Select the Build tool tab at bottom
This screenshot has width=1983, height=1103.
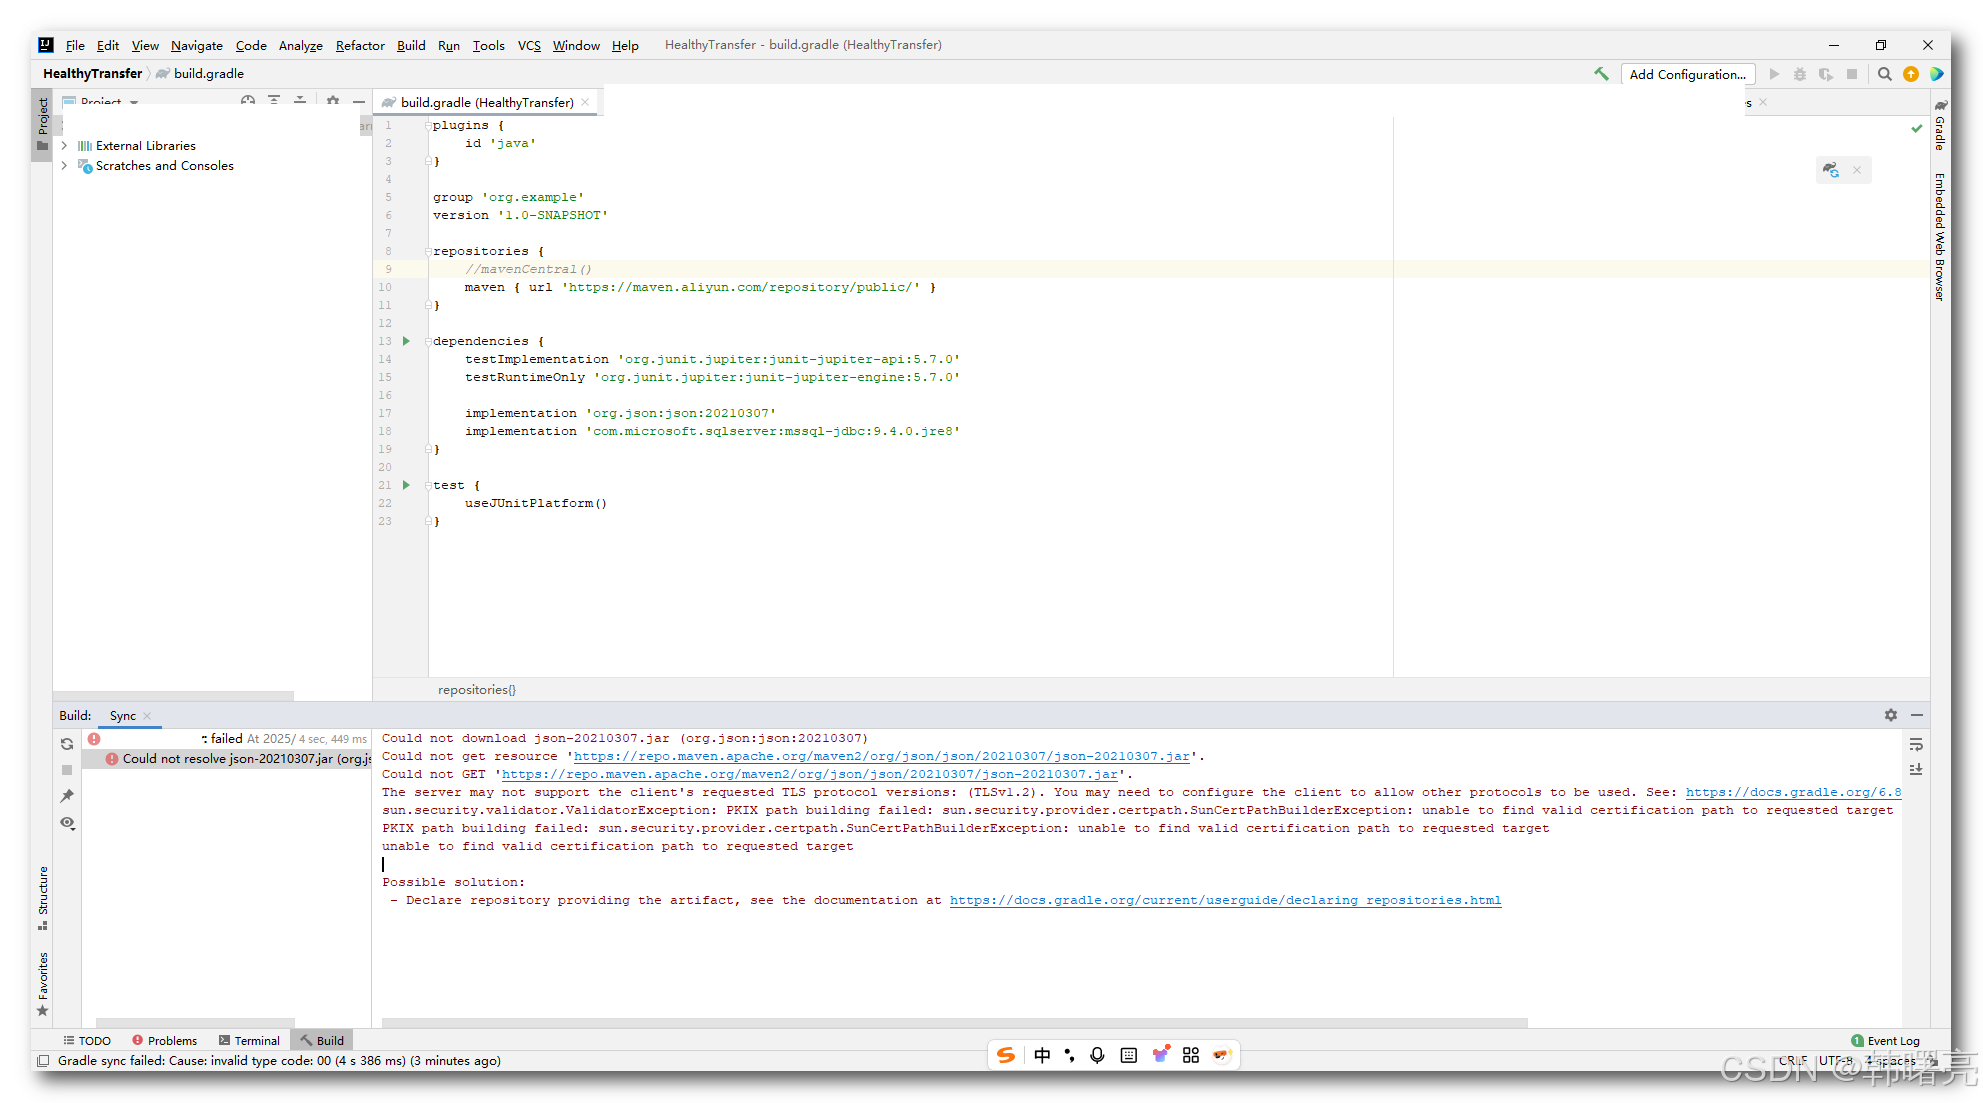pyautogui.click(x=322, y=1041)
